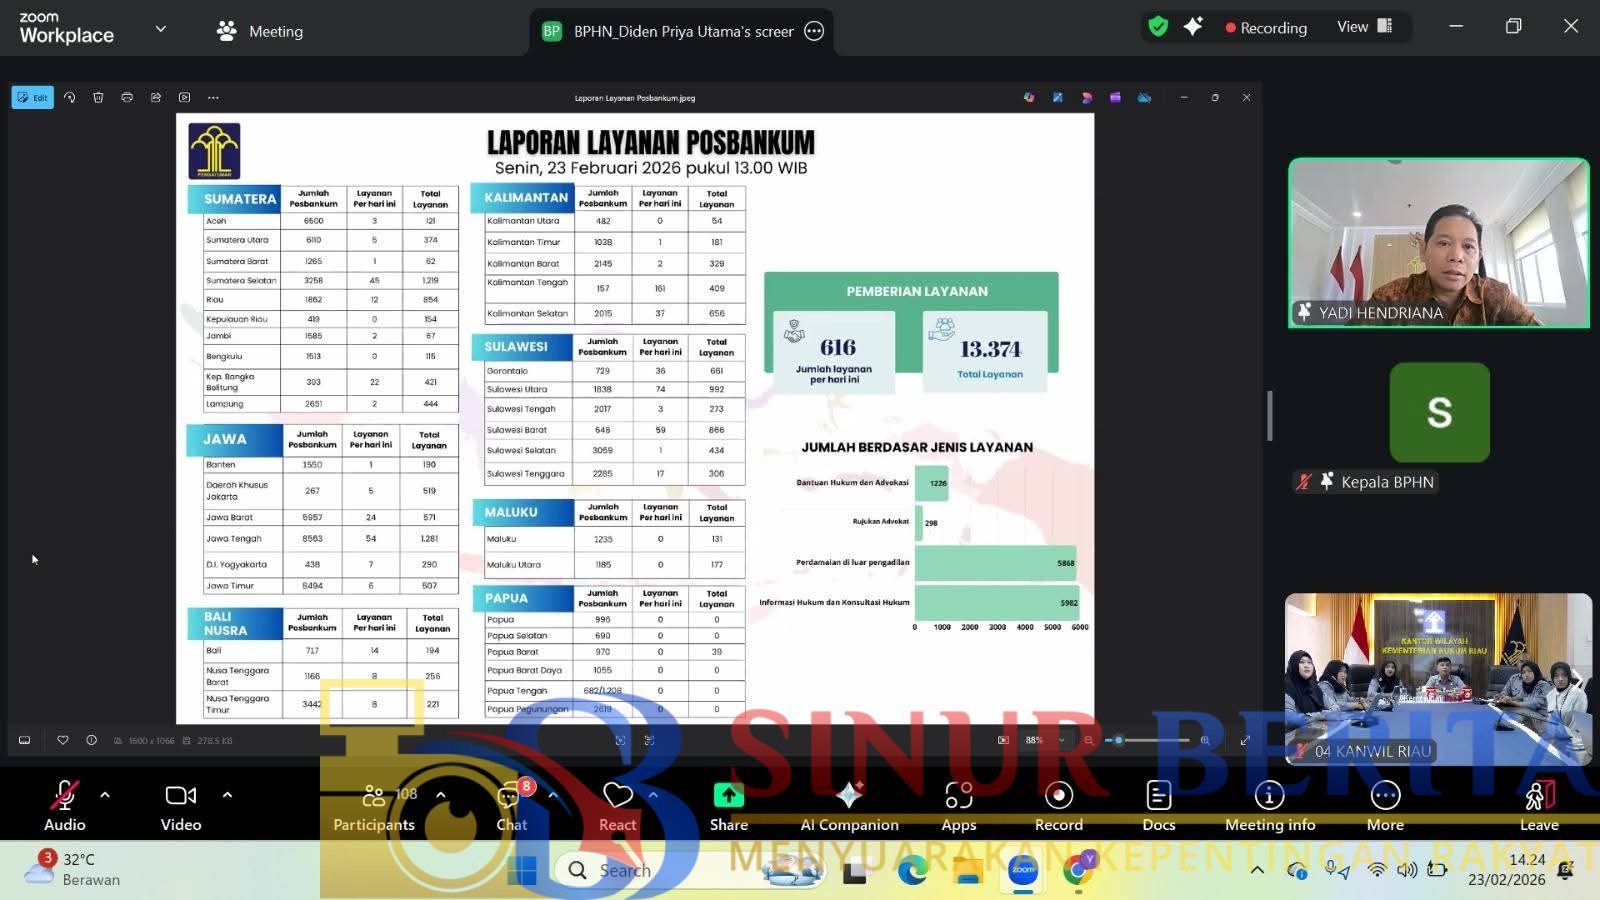Leave the meeting
The height and width of the screenshot is (900, 1600).
click(x=1539, y=805)
